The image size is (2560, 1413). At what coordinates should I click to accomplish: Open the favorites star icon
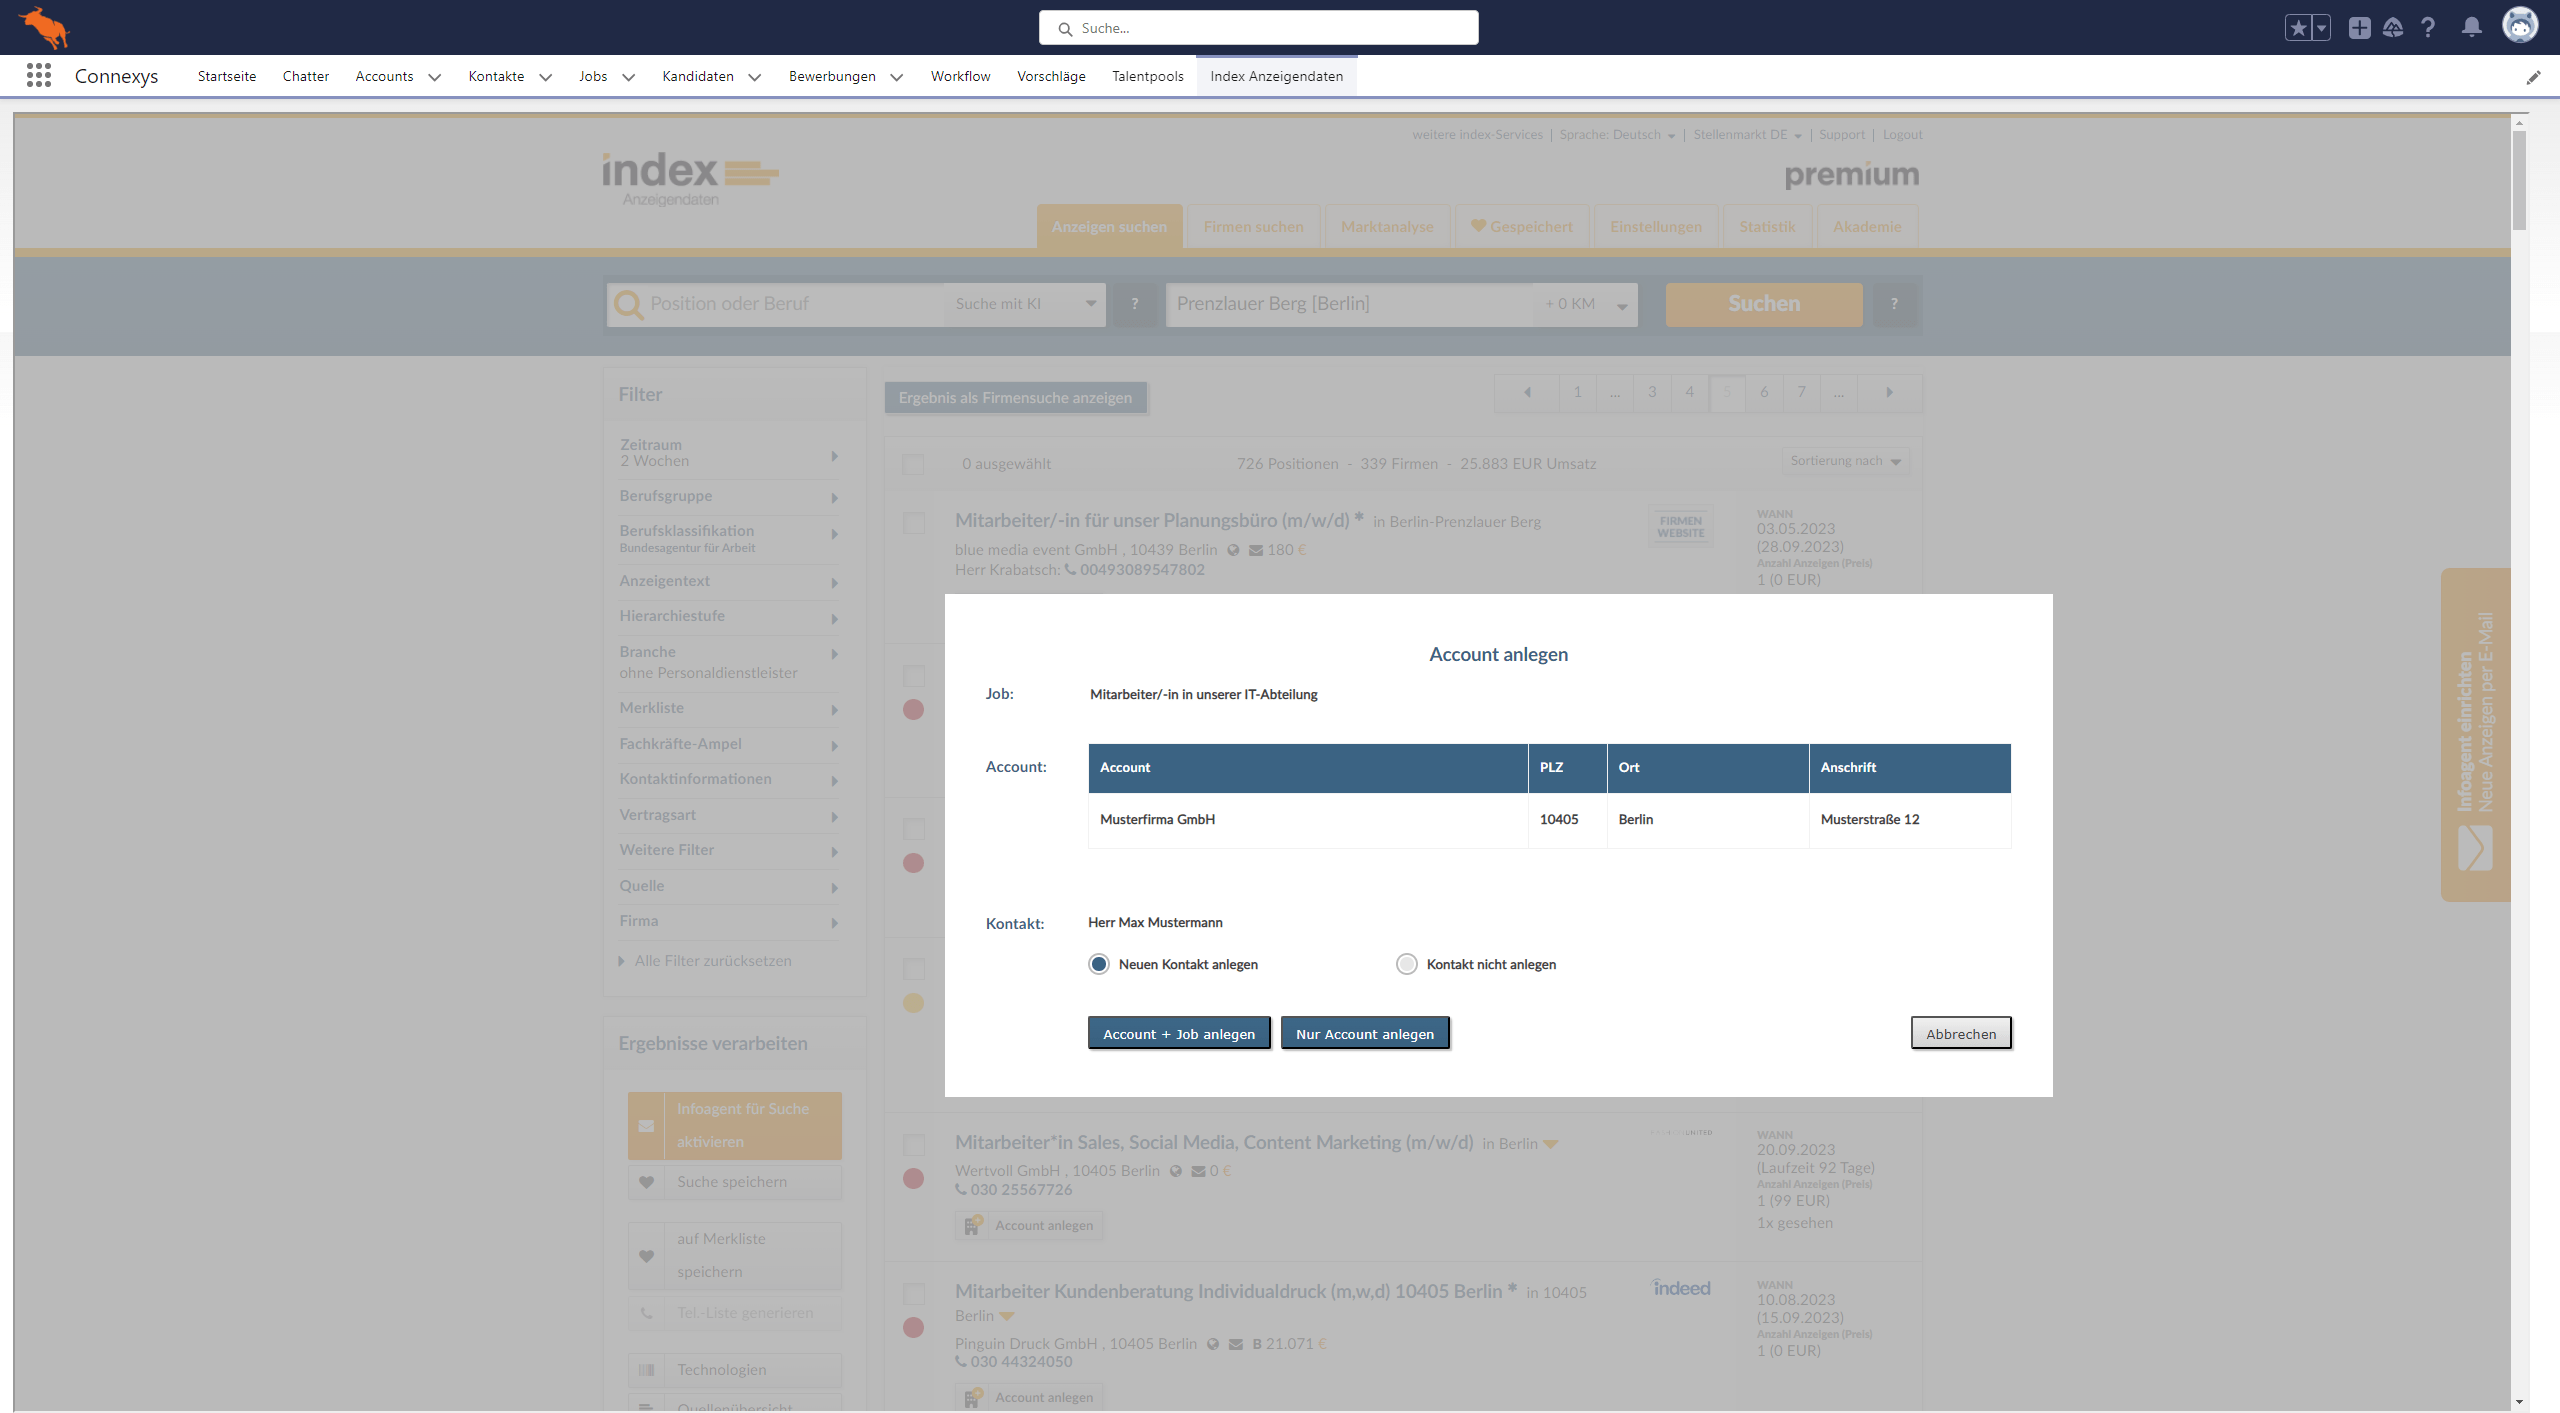pyautogui.click(x=2298, y=28)
